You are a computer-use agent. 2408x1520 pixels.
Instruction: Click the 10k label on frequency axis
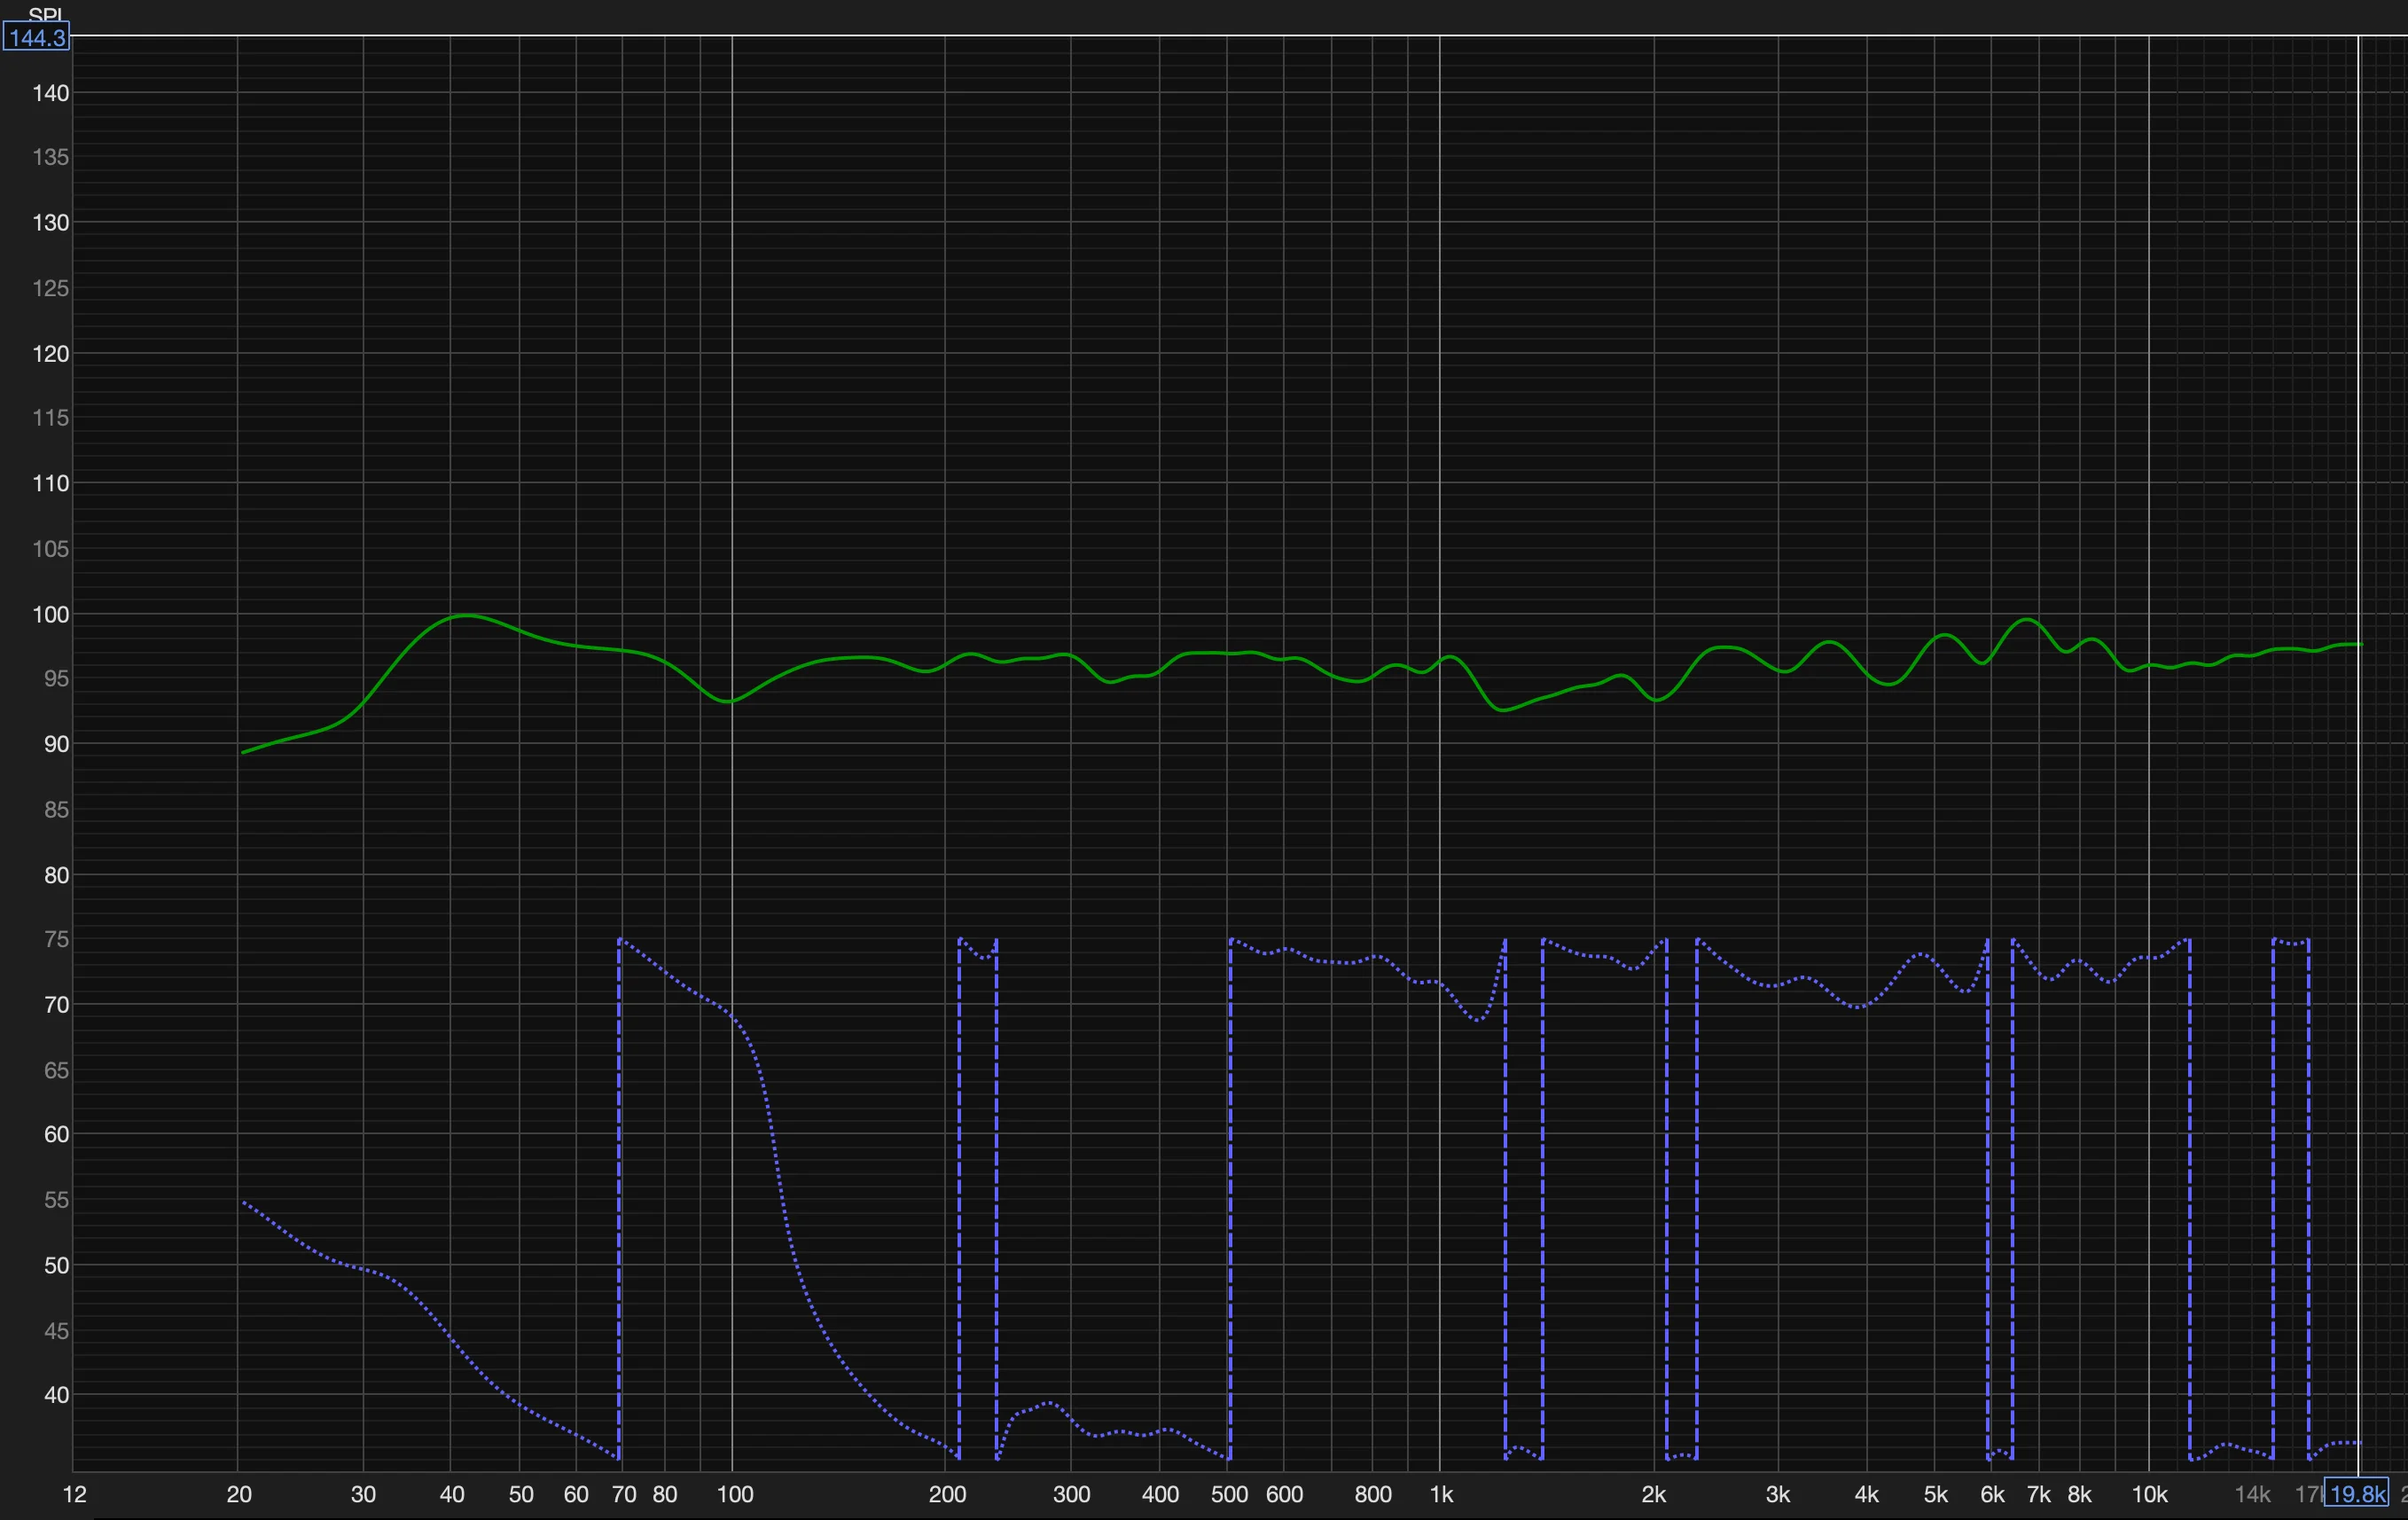point(2150,1495)
